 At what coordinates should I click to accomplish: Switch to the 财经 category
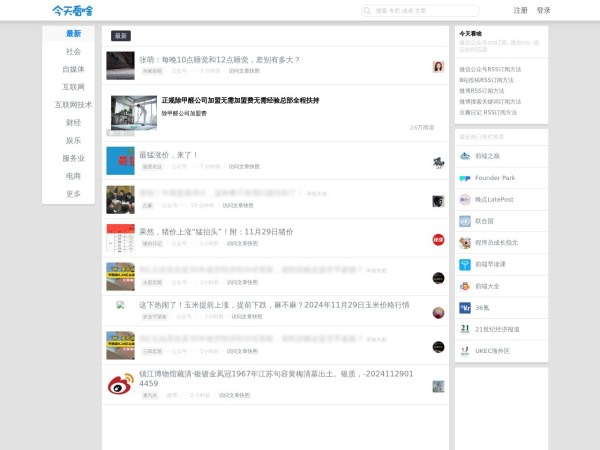pyautogui.click(x=73, y=122)
